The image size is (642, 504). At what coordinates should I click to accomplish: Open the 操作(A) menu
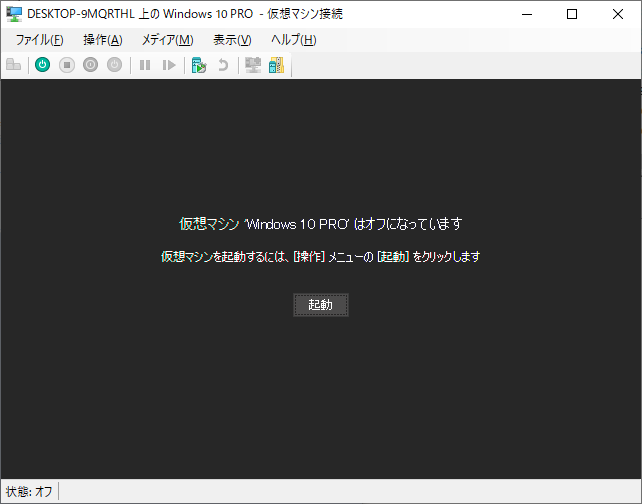pyautogui.click(x=103, y=40)
